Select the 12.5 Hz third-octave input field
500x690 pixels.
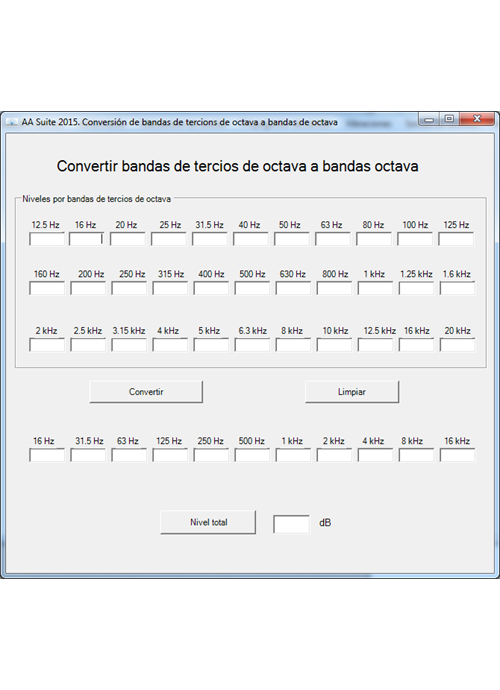click(47, 239)
